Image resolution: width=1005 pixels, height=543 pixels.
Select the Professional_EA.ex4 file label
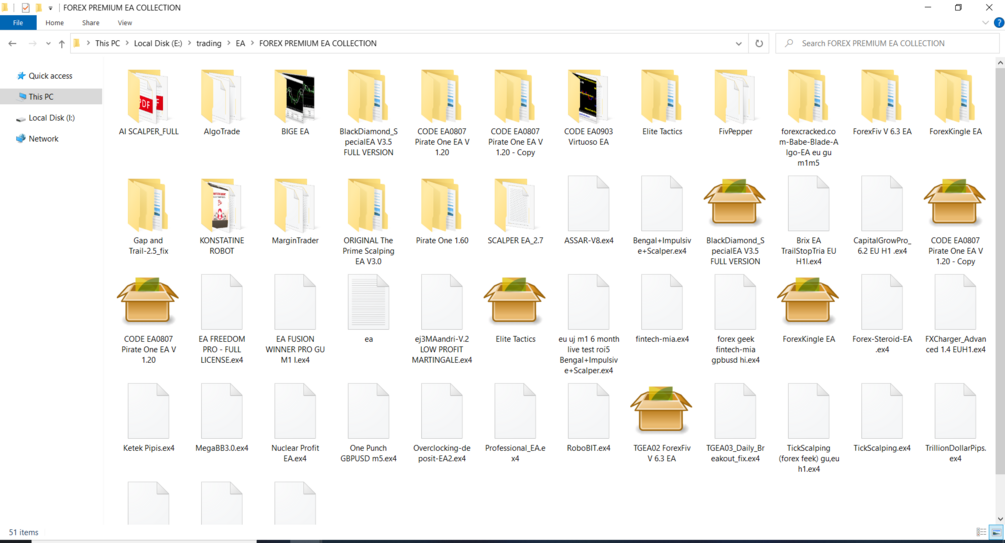(515, 453)
